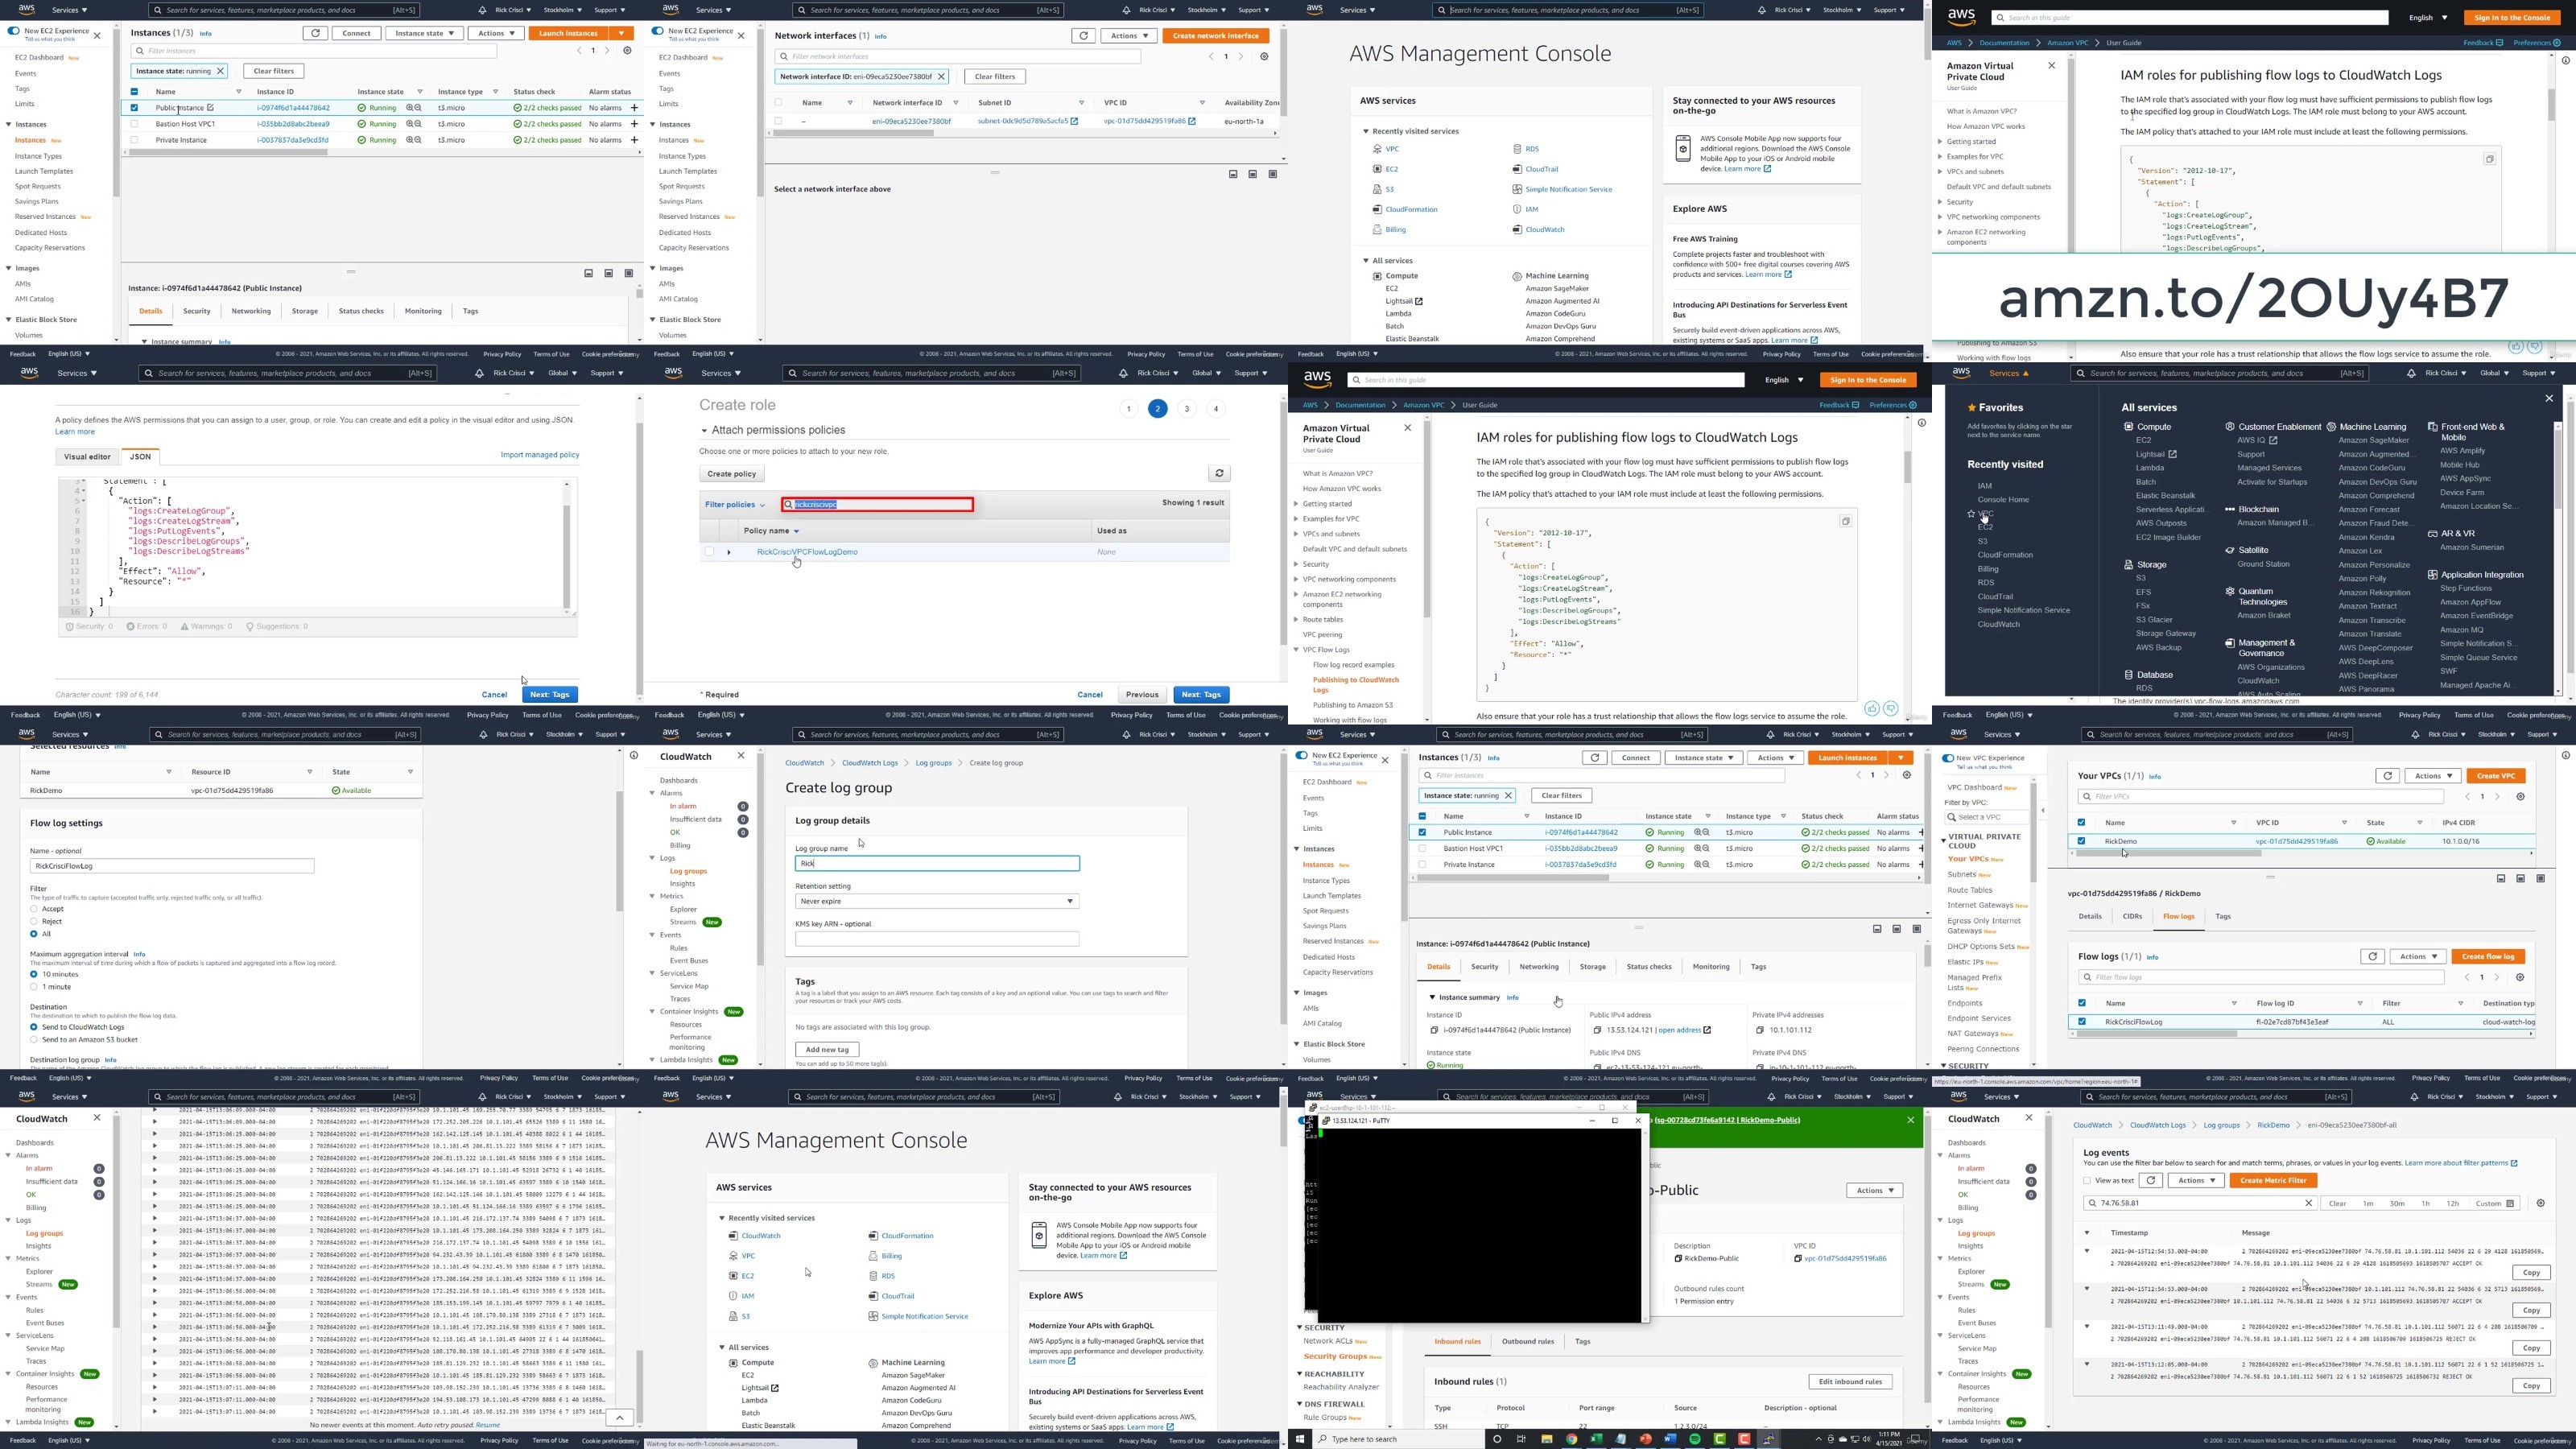Select Send to CloudWatch Logs destination
Screen dimensions: 2576x1449
click(34, 1027)
